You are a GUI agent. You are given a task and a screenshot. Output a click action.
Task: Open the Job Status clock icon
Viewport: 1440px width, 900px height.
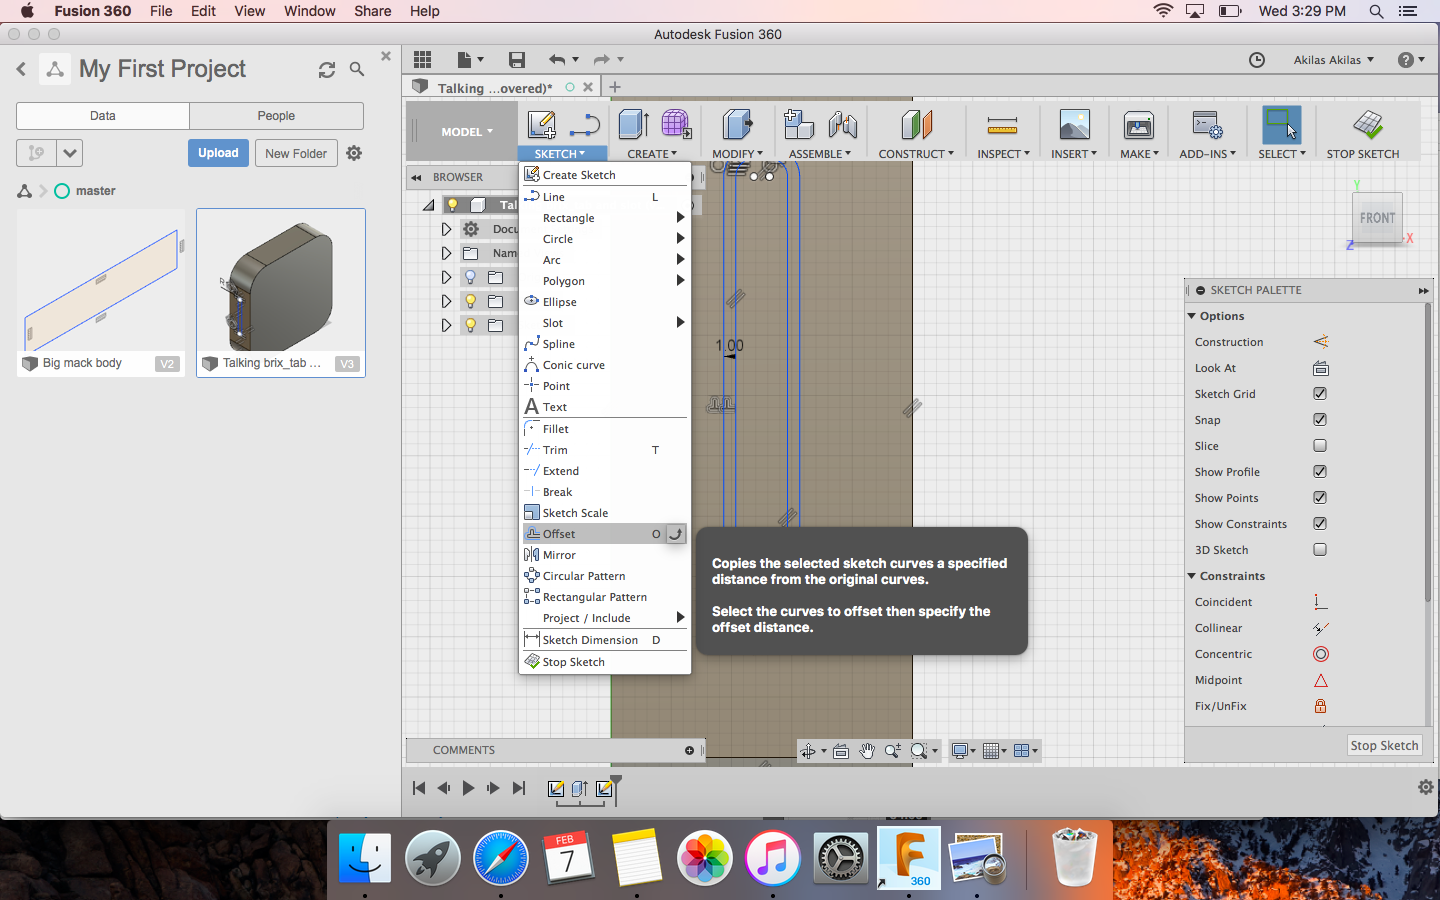1257,60
